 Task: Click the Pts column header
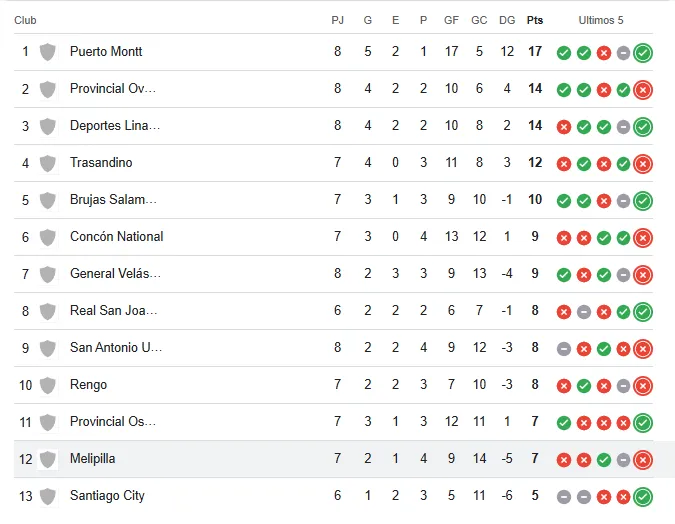535,21
